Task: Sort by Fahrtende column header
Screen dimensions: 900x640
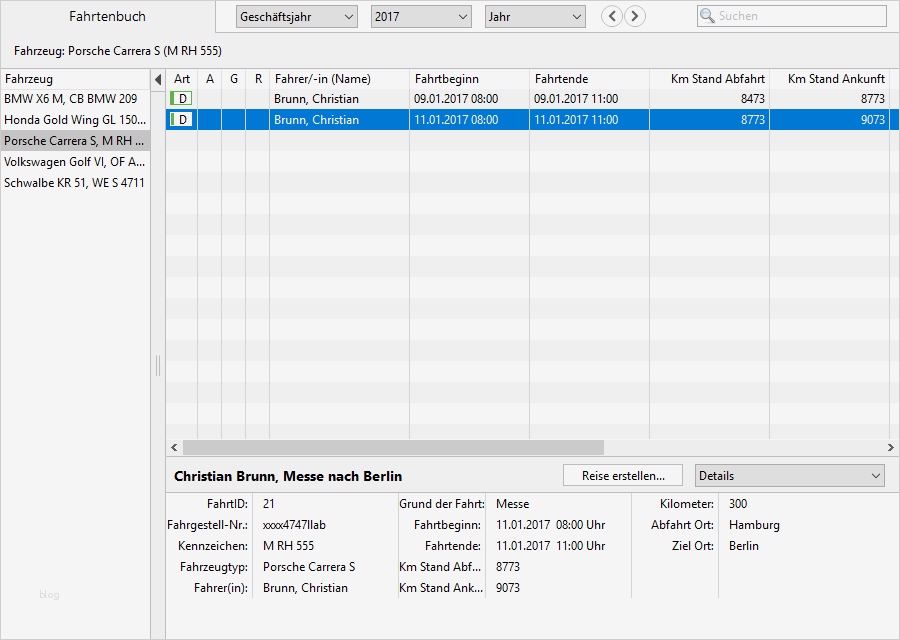Action: point(589,79)
